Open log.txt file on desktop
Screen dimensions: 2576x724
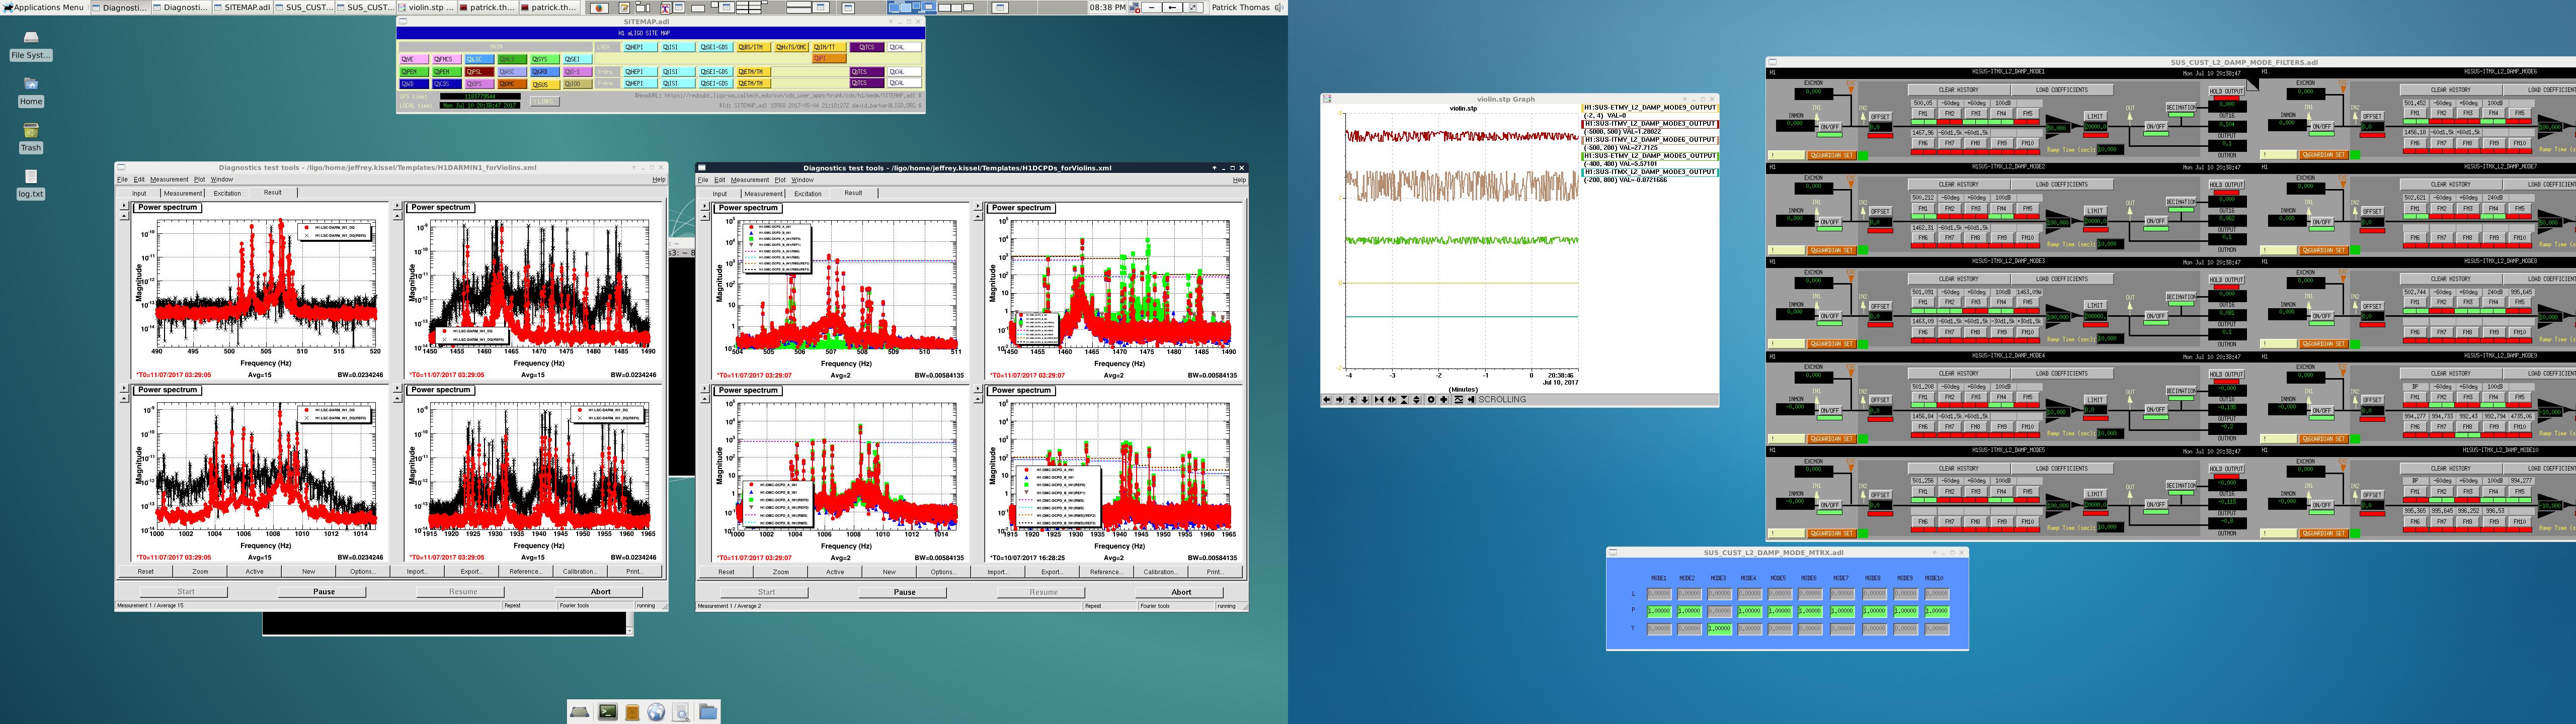pos(31,184)
